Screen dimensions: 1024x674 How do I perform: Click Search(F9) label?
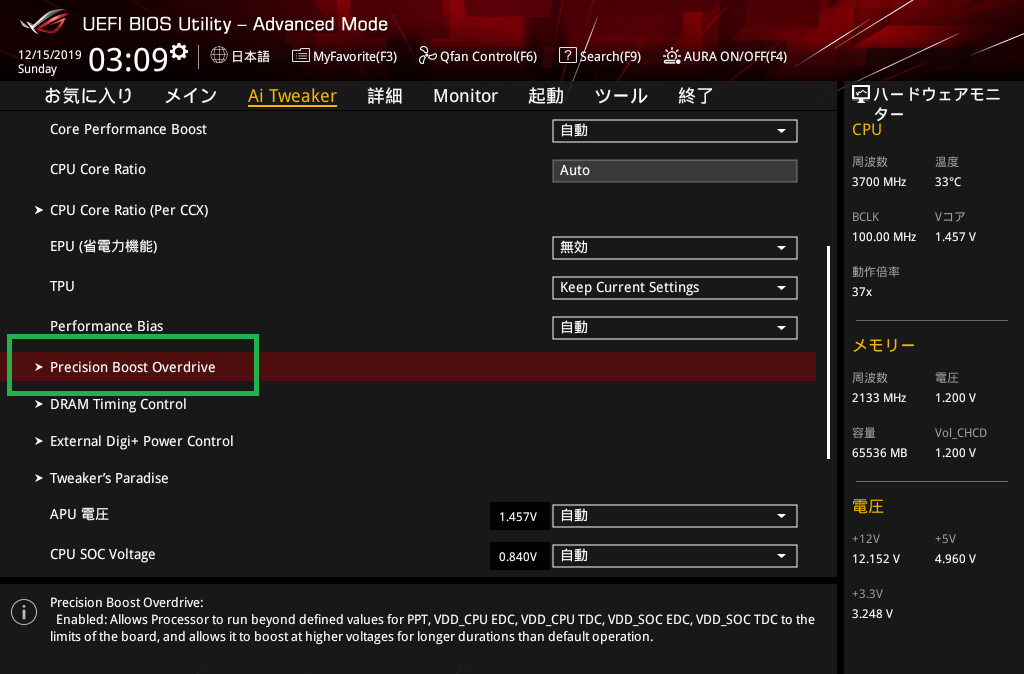611,56
